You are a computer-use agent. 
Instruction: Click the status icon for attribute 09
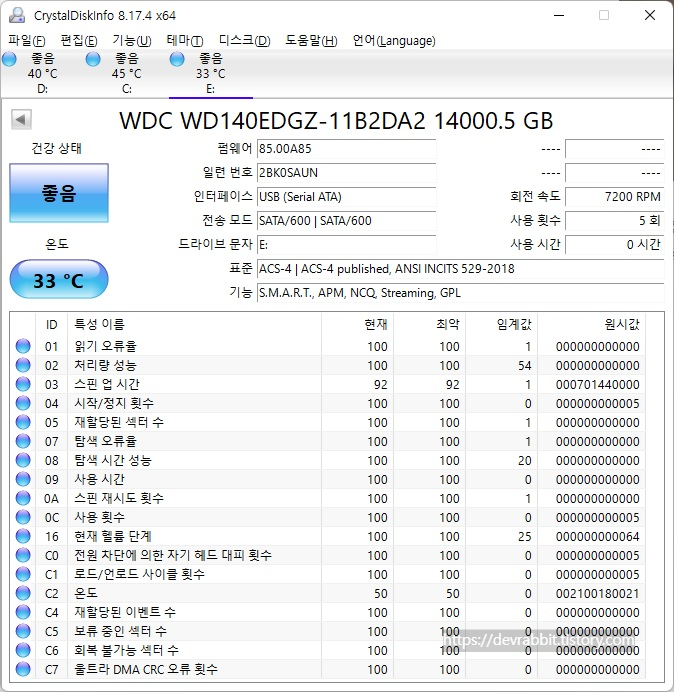pos(23,479)
